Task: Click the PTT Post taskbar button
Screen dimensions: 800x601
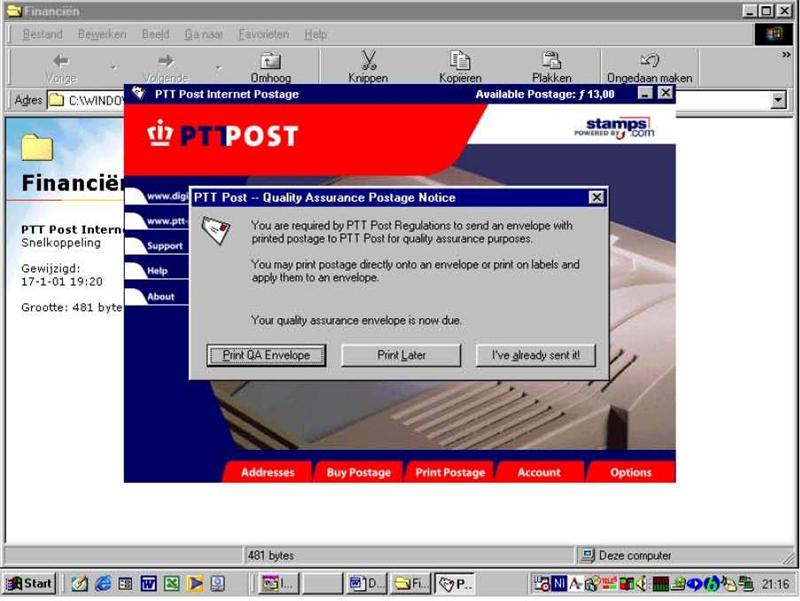Action: [x=455, y=584]
